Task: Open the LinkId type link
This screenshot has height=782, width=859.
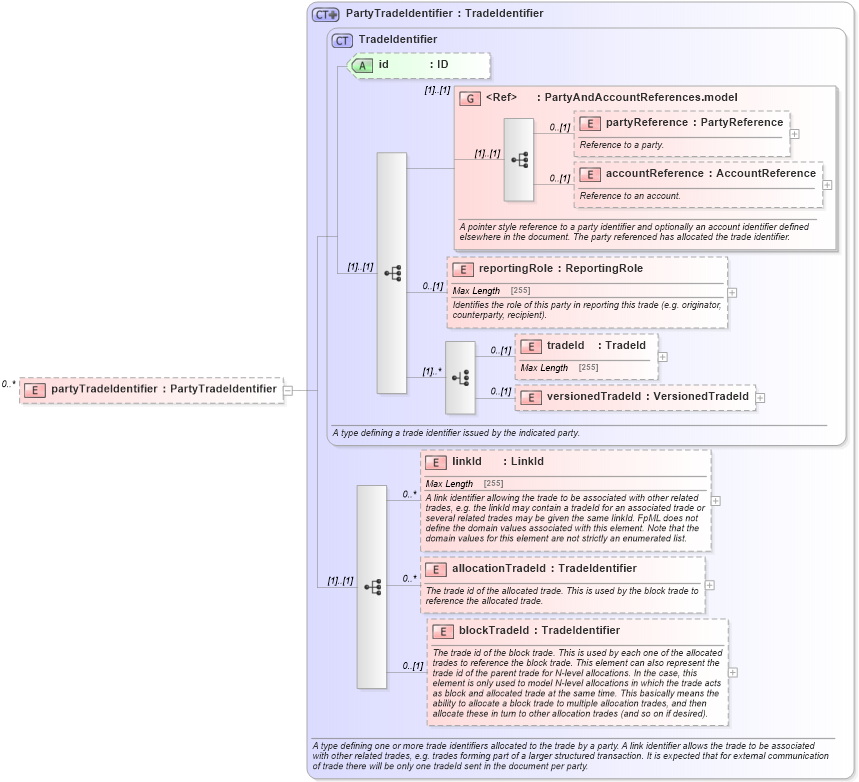Action: [527, 461]
